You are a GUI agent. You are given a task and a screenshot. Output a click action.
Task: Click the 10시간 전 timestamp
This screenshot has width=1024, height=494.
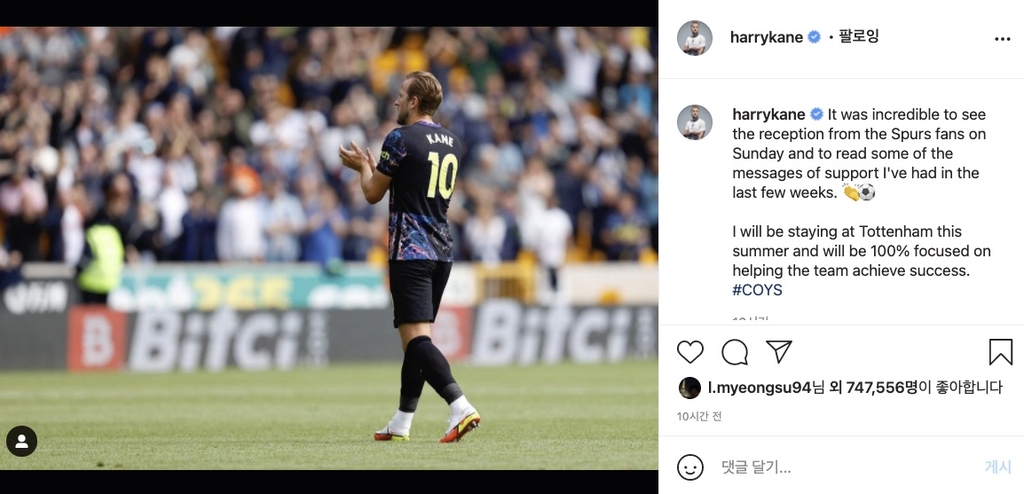699,416
